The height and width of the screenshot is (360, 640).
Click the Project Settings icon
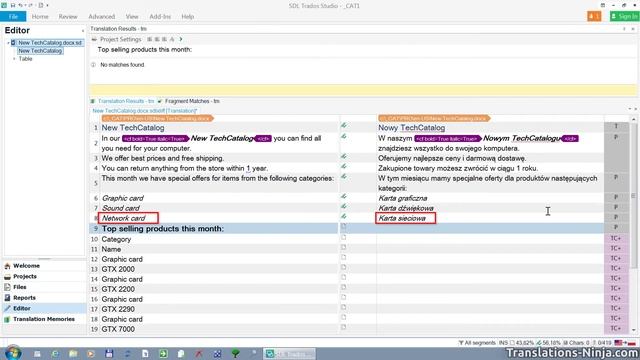click(94, 39)
